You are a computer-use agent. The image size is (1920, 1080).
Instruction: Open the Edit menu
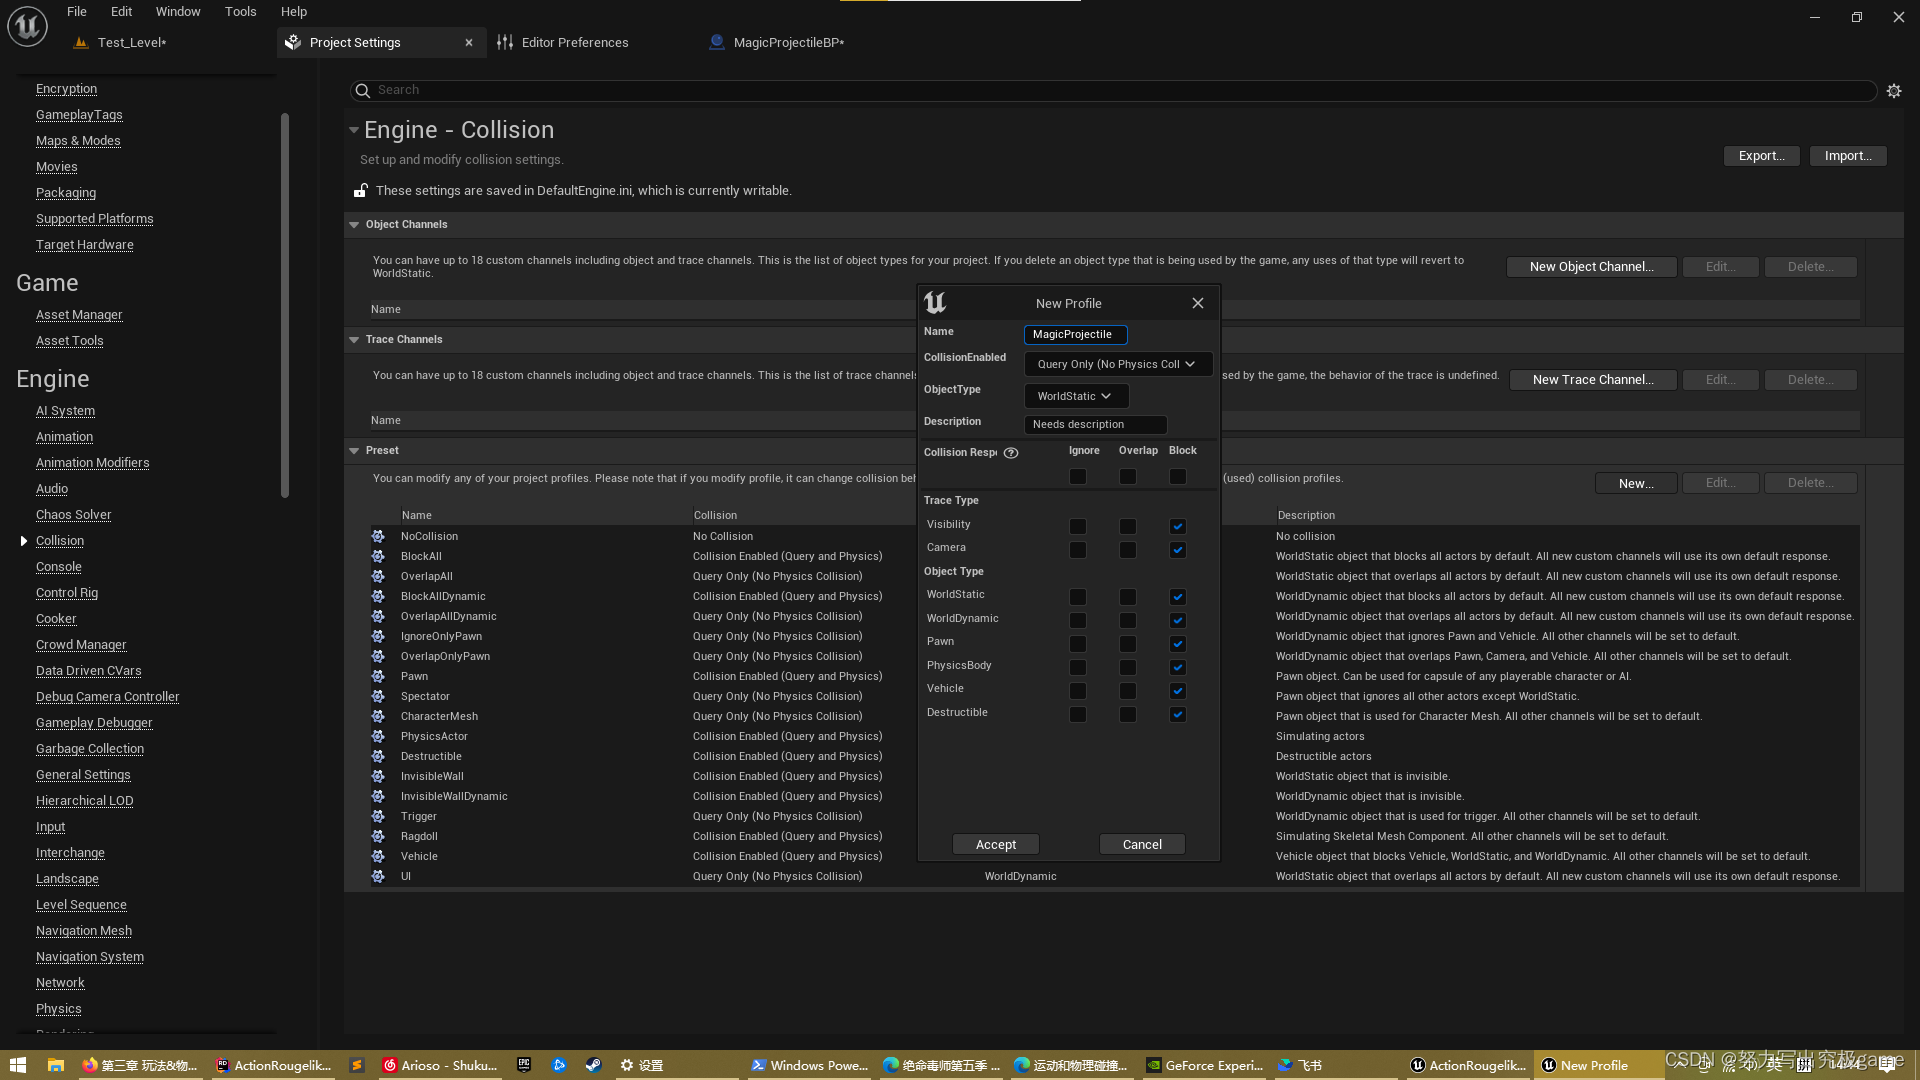pyautogui.click(x=121, y=12)
